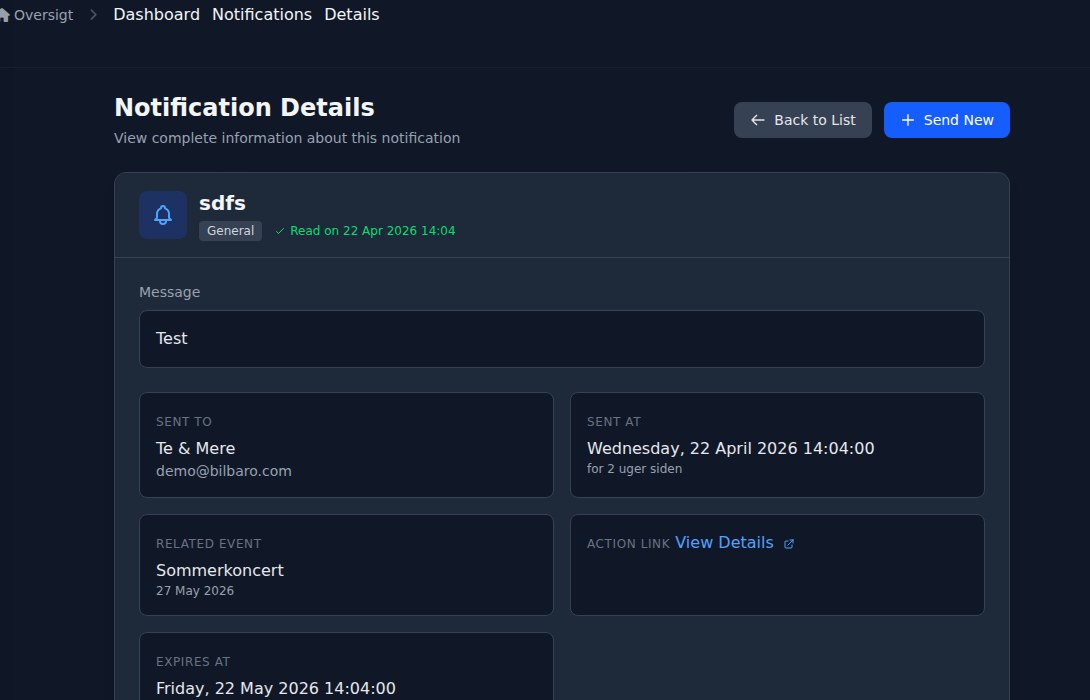Click the external link icon after View Details
Viewport: 1090px width, 700px height.
point(789,544)
